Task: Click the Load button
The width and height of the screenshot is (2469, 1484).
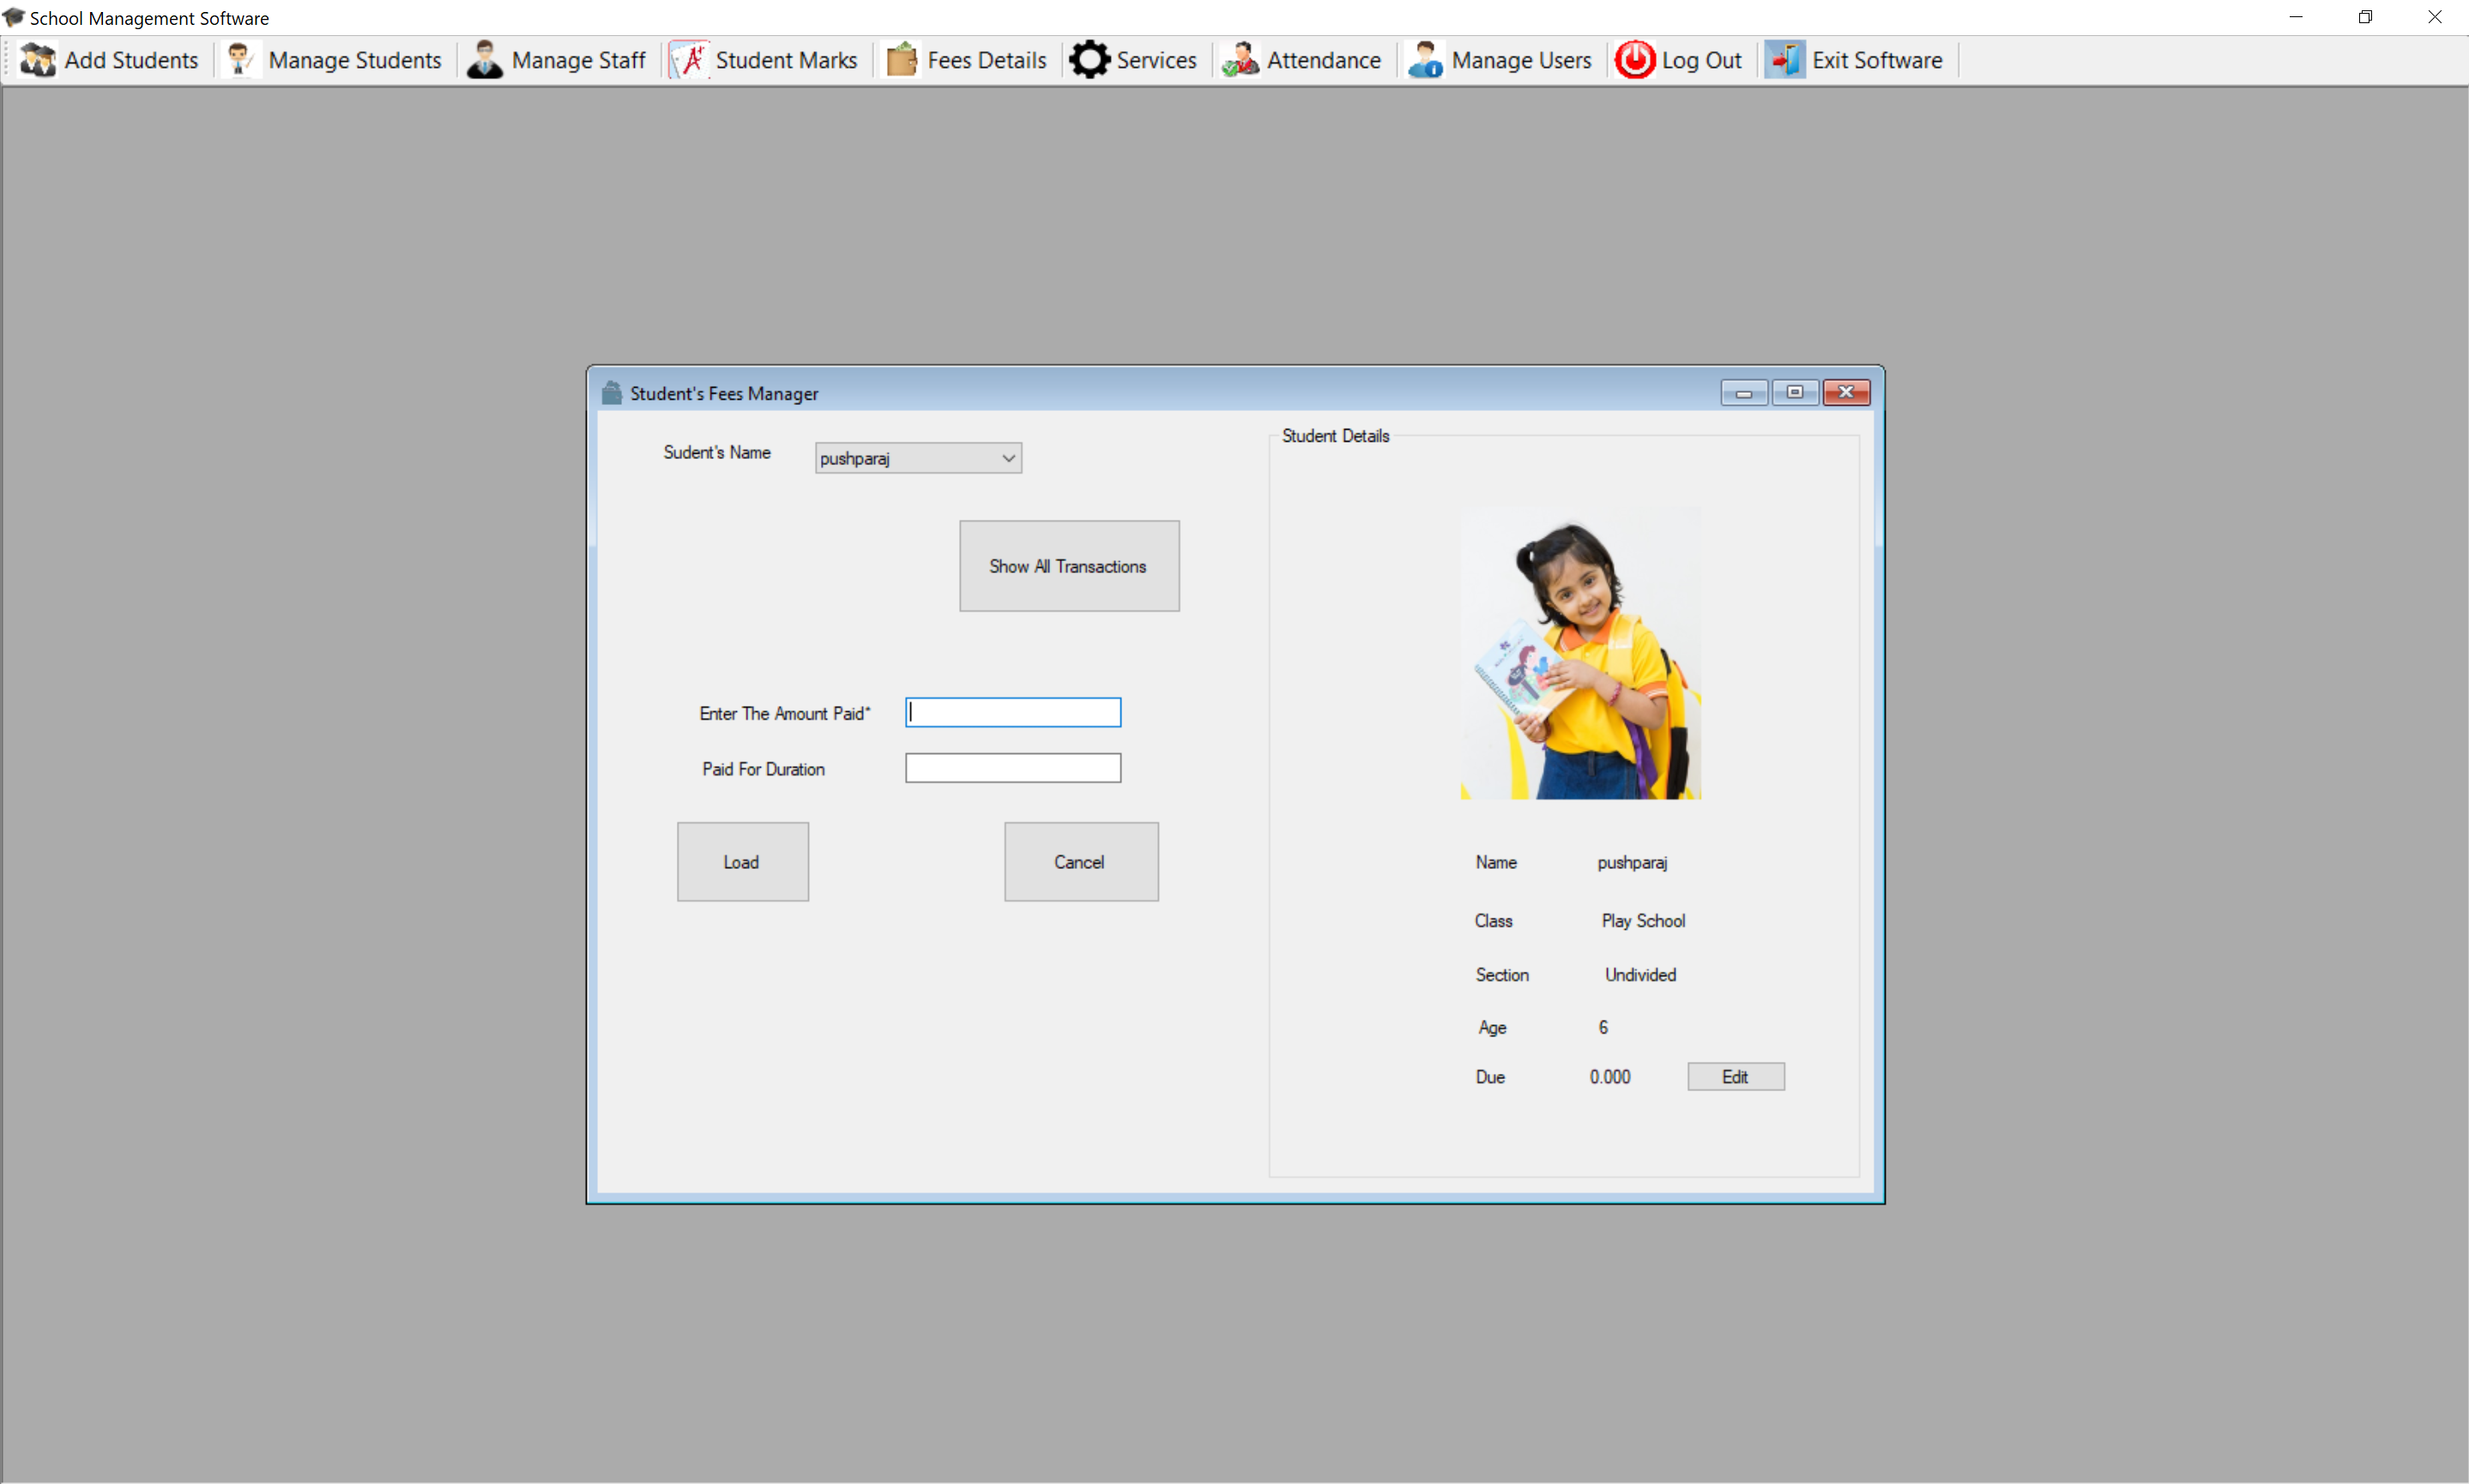Action: click(x=742, y=862)
